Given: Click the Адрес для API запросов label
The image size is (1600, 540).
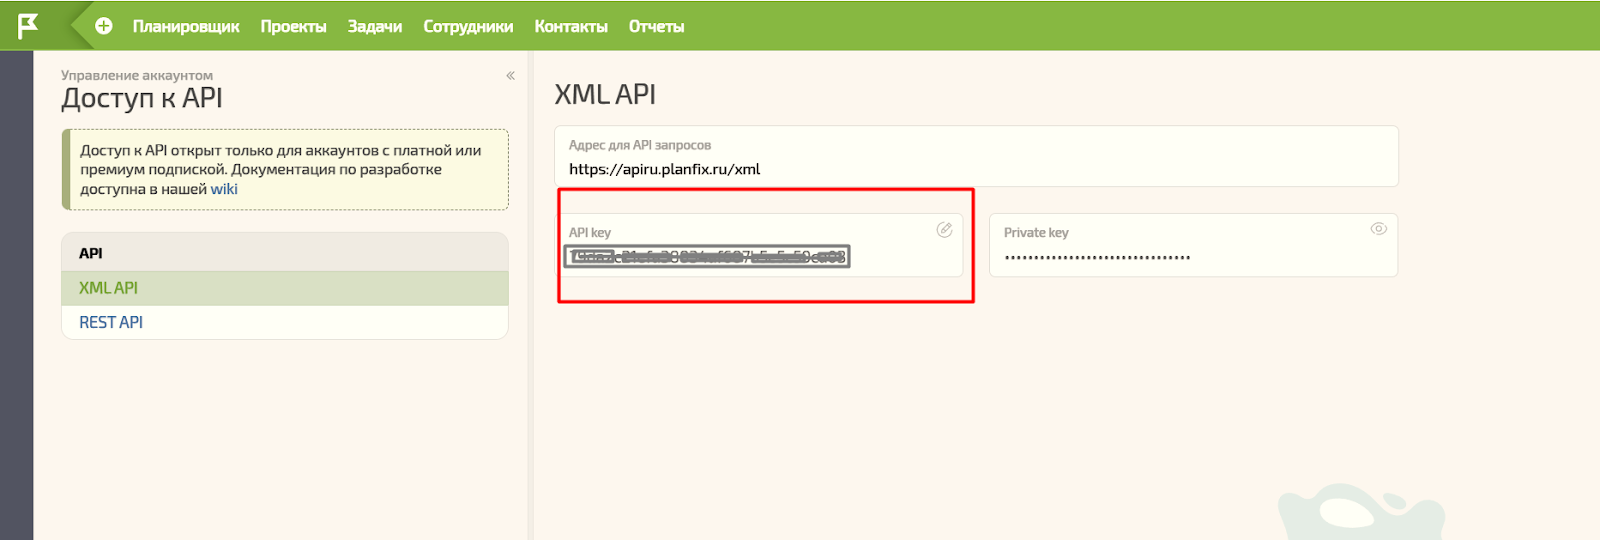Looking at the screenshot, I should click(x=640, y=145).
